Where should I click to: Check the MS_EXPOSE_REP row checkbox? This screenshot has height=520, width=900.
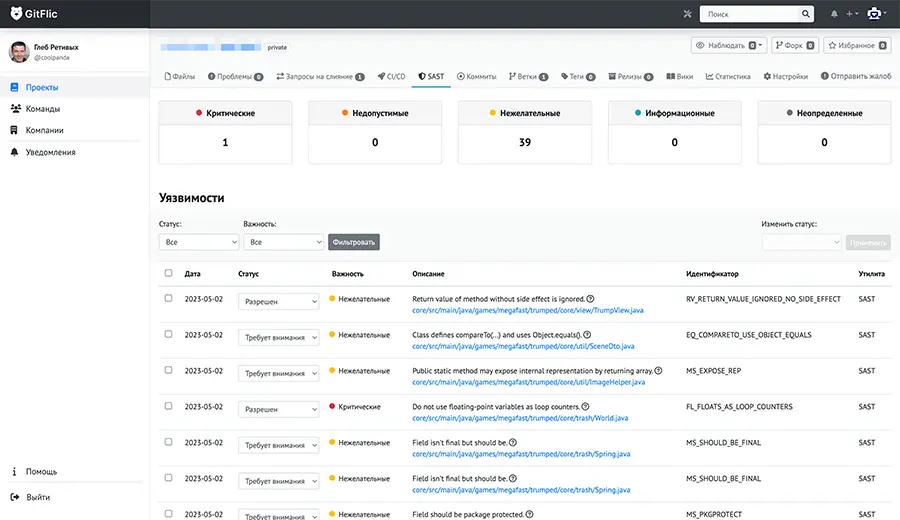point(168,370)
